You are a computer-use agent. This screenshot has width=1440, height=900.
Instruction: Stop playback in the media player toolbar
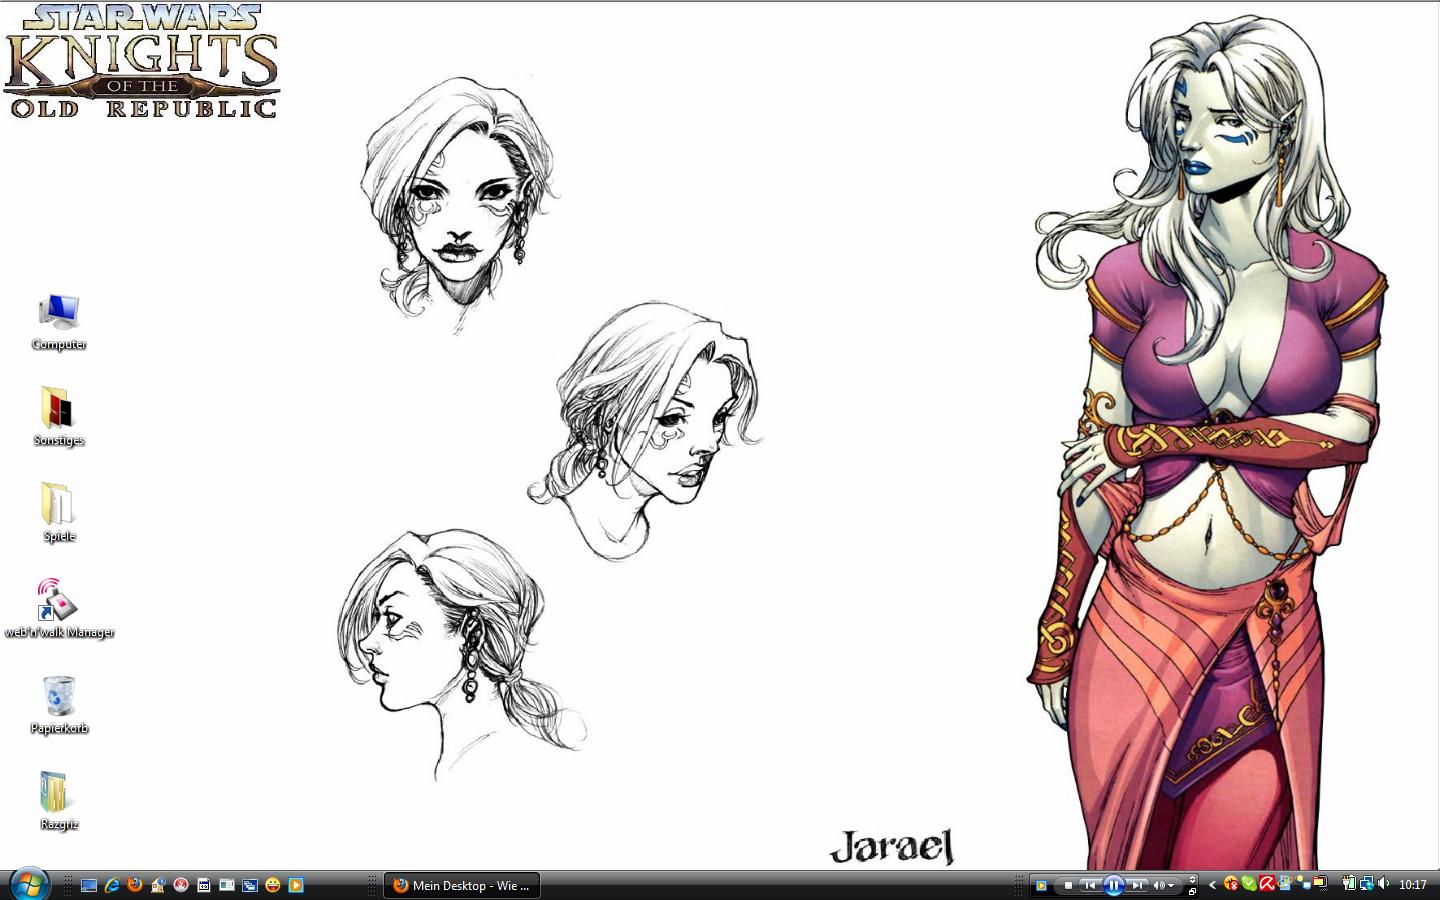(1068, 885)
